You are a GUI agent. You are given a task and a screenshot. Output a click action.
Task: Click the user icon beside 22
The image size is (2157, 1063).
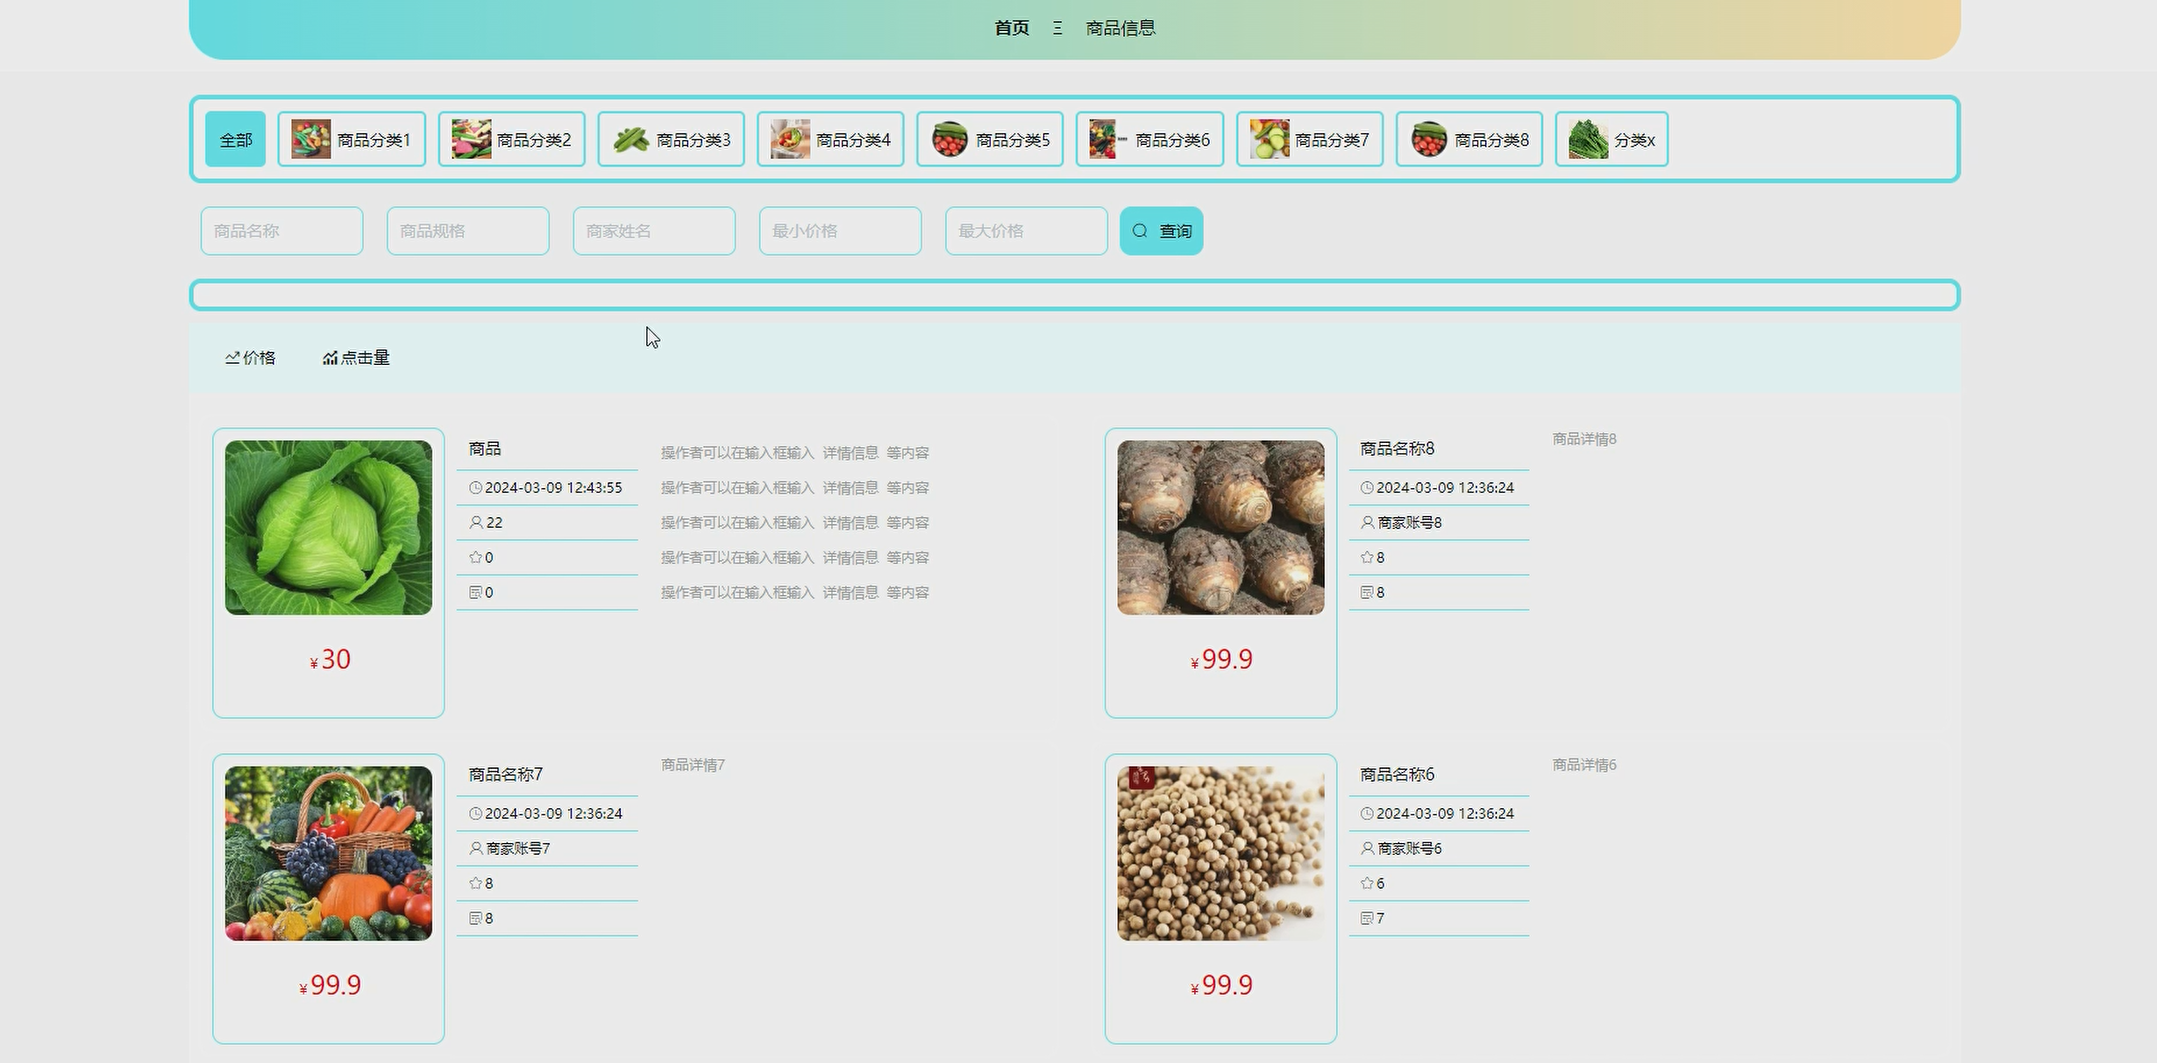(x=476, y=523)
